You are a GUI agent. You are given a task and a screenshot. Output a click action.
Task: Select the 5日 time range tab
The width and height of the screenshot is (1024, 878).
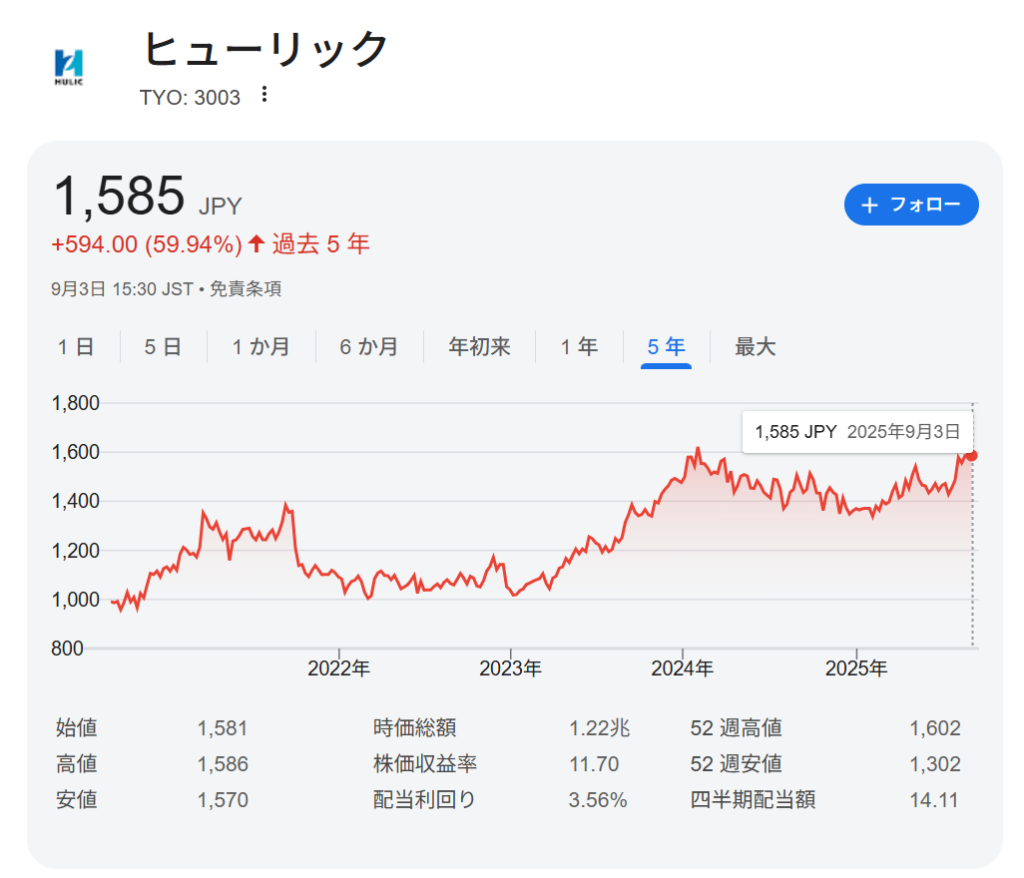[x=163, y=347]
